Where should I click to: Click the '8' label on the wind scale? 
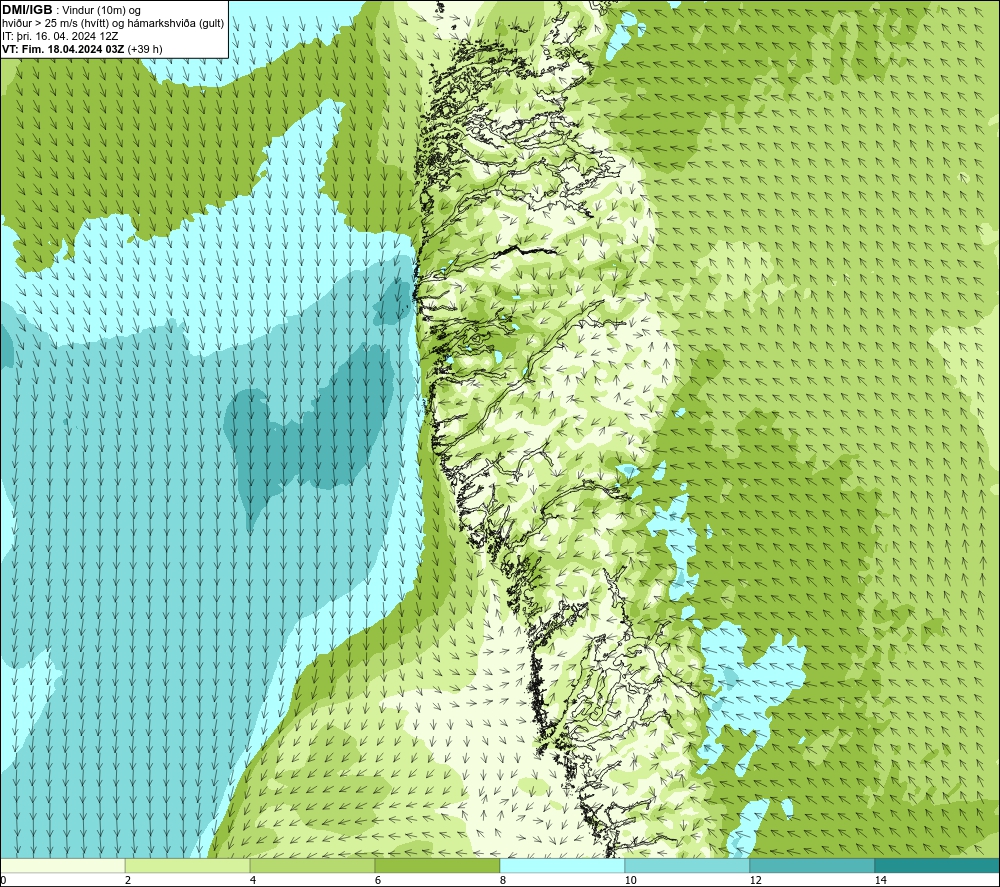tap(503, 880)
